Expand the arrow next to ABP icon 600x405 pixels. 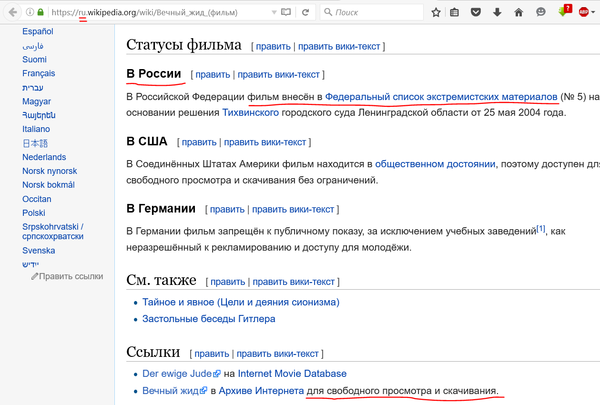(x=593, y=12)
